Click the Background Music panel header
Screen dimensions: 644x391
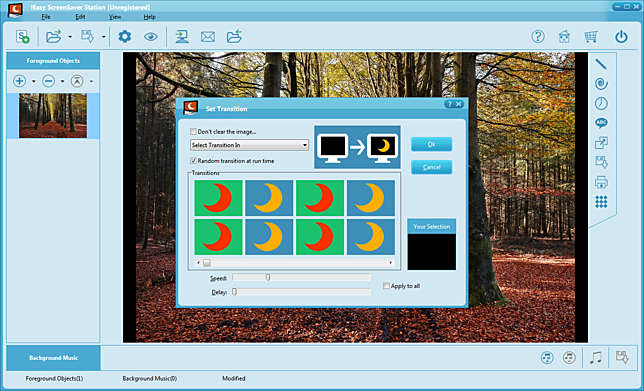[53, 358]
